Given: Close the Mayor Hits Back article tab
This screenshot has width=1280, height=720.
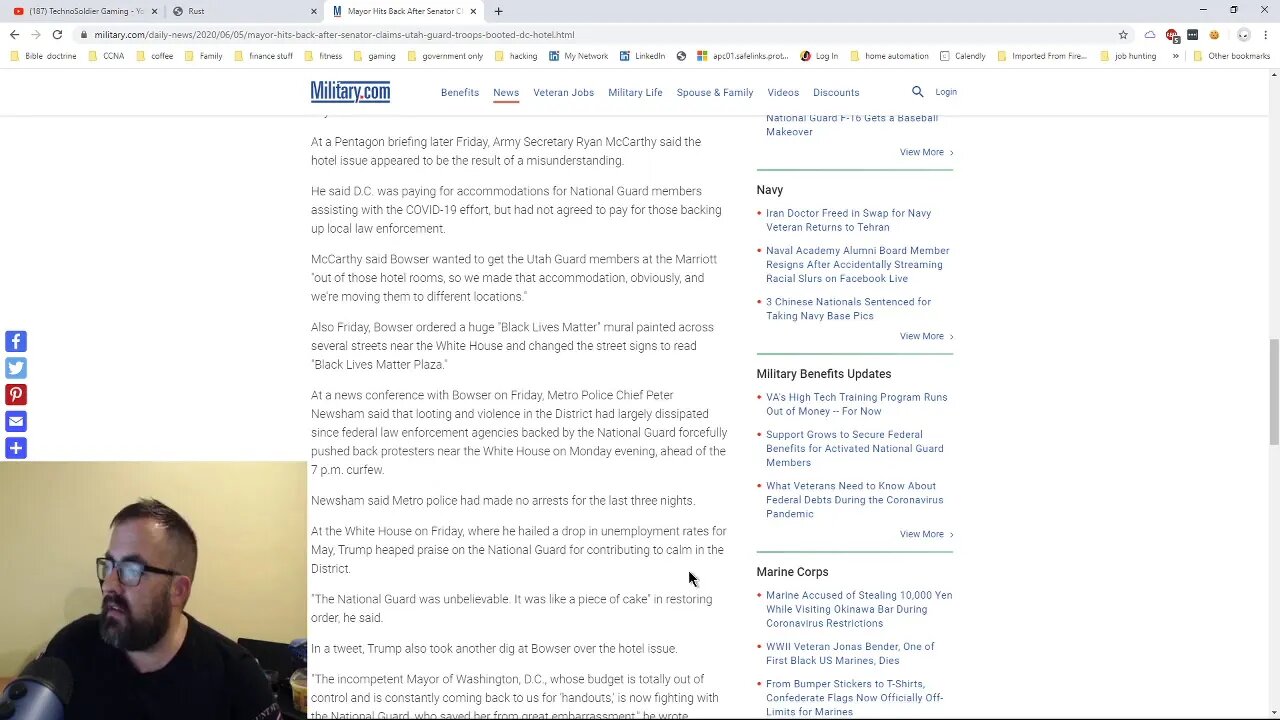Looking at the screenshot, I should point(473,11).
